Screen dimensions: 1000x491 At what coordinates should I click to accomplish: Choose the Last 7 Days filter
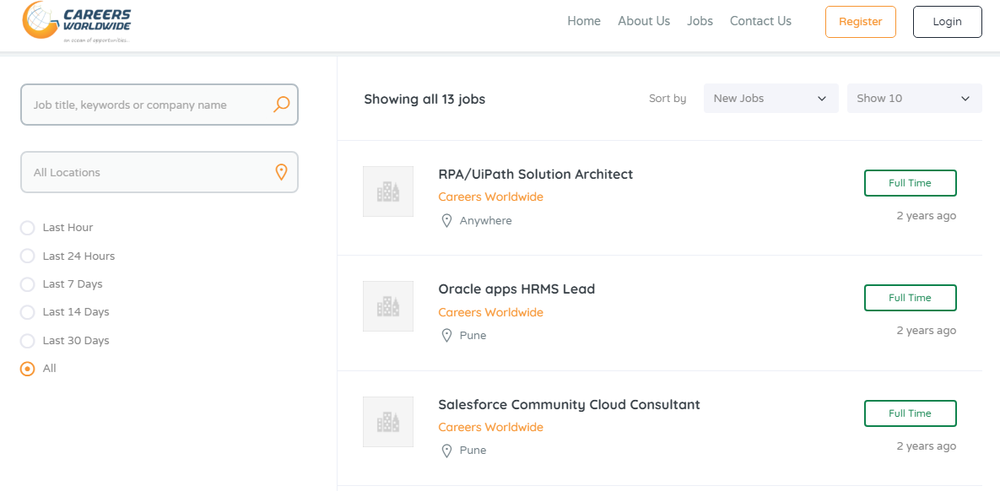point(28,284)
